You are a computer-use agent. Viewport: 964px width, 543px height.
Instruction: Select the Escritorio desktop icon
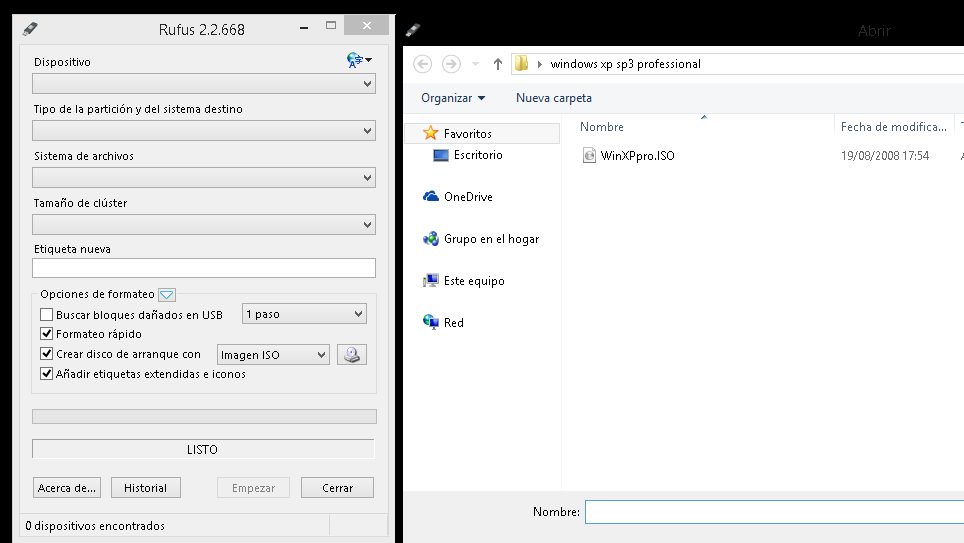click(440, 155)
